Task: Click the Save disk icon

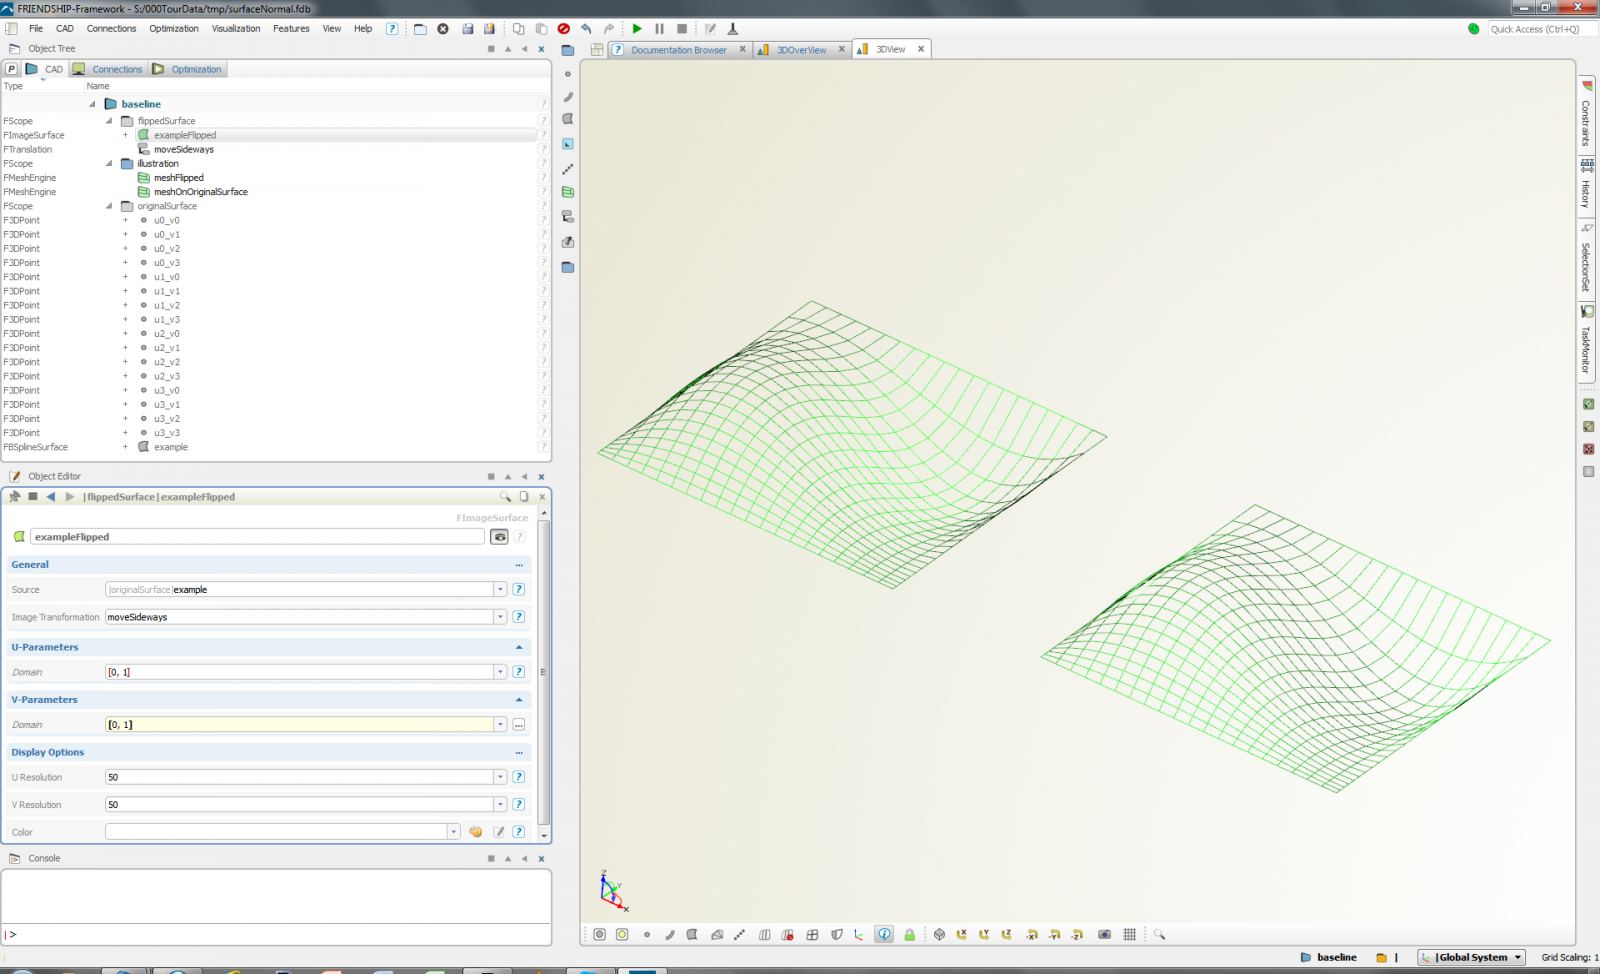Action: click(467, 29)
